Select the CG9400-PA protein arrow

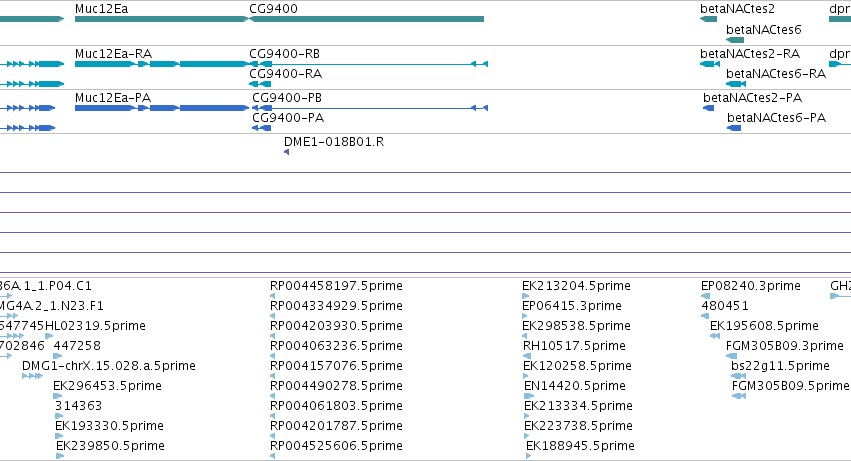[x=262, y=128]
